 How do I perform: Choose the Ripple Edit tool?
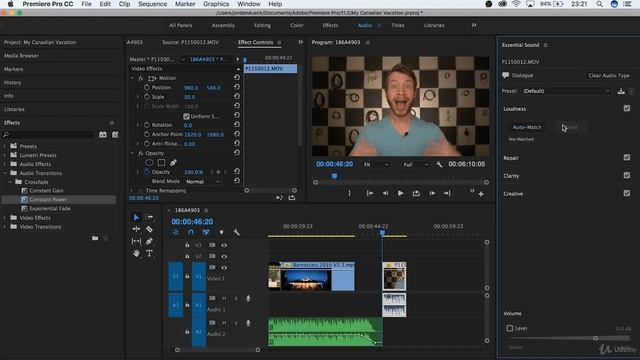(136, 229)
